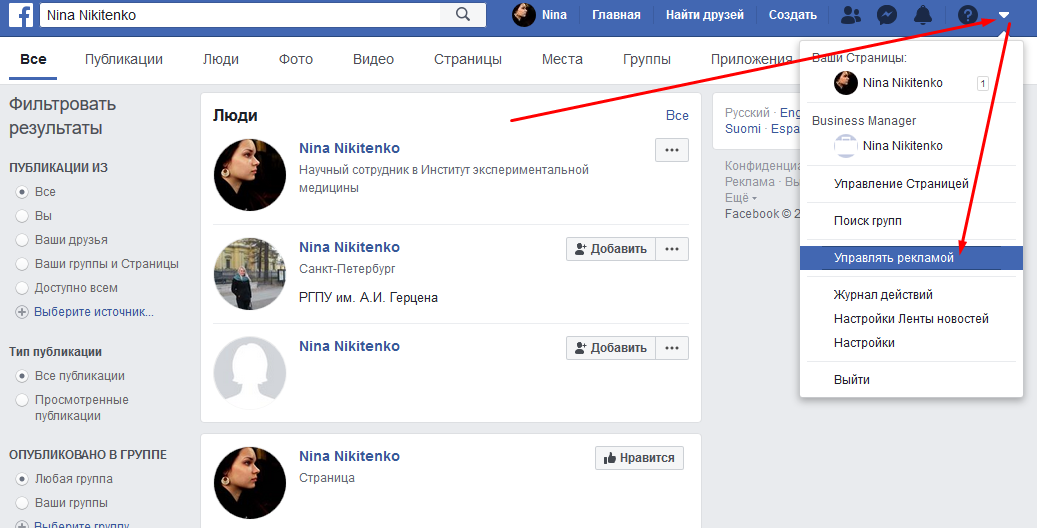Viewport: 1037px width, 528px height.
Task: Click the Санкт-Петербург Nina Nikitenko photo
Action: [250, 274]
